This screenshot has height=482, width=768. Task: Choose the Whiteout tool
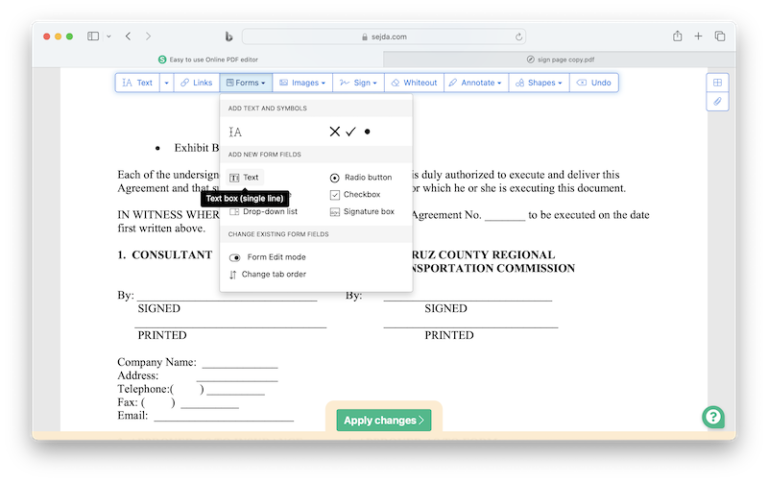[414, 83]
